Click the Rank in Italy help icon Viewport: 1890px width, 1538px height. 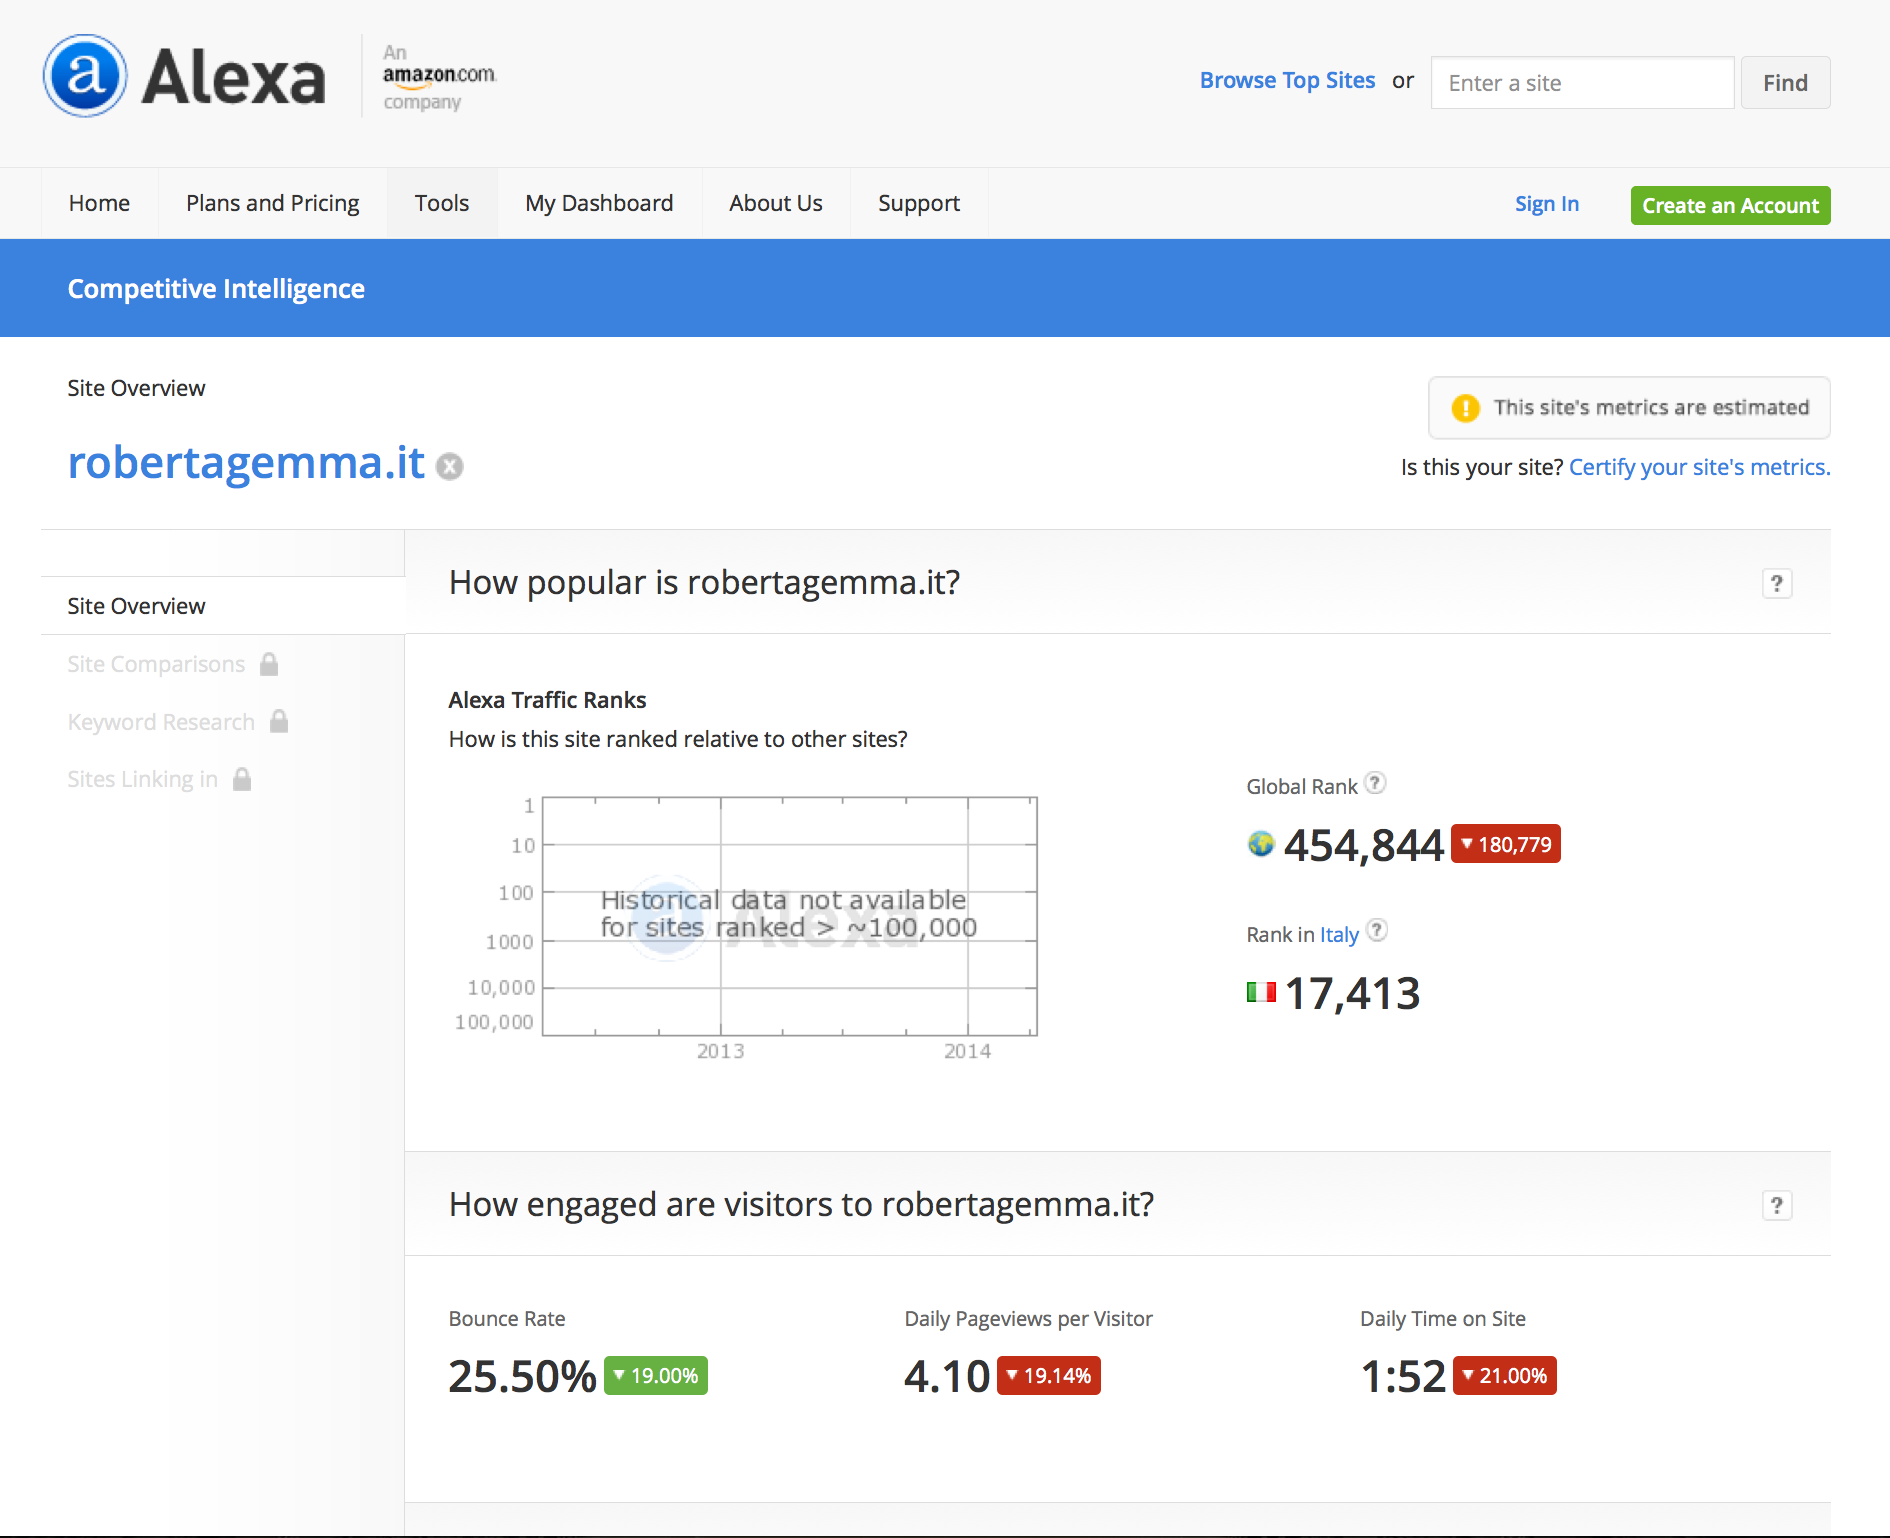tap(1377, 931)
